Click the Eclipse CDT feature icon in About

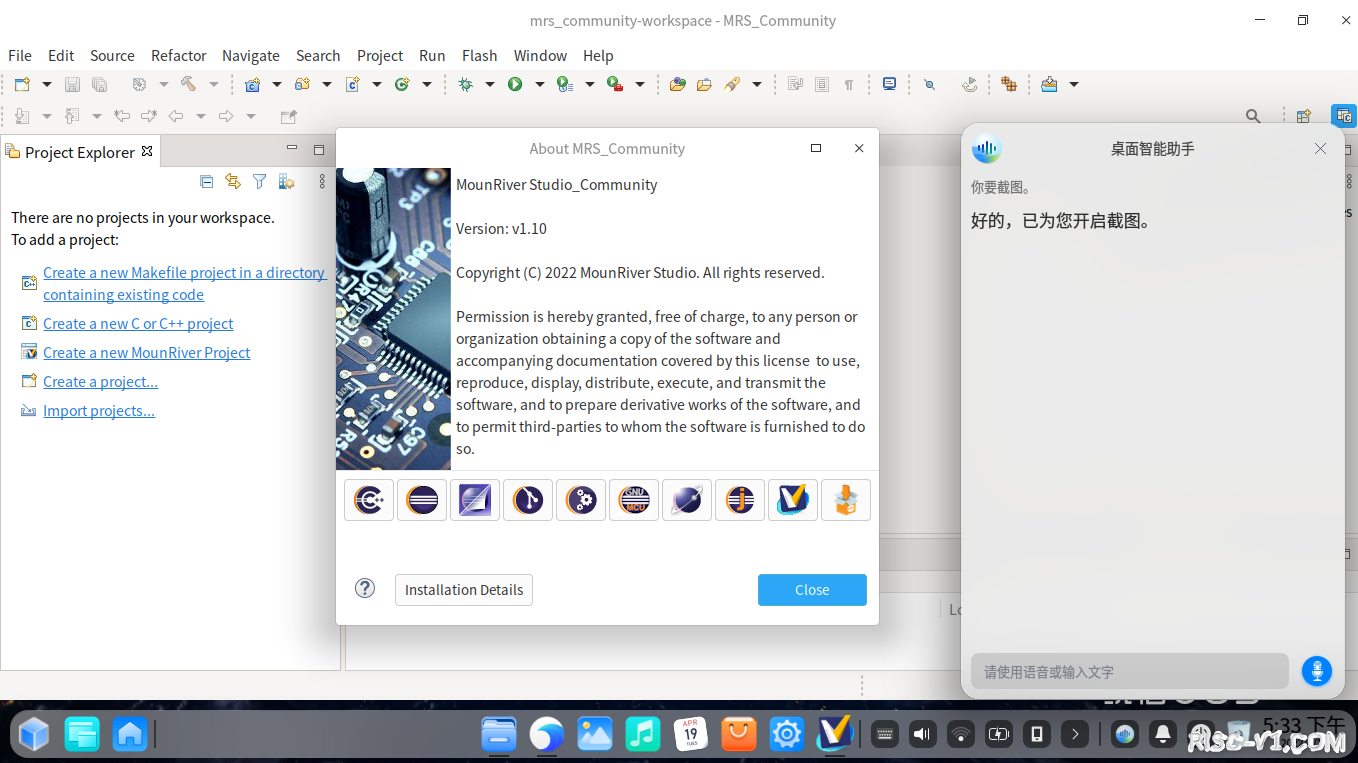click(369, 499)
